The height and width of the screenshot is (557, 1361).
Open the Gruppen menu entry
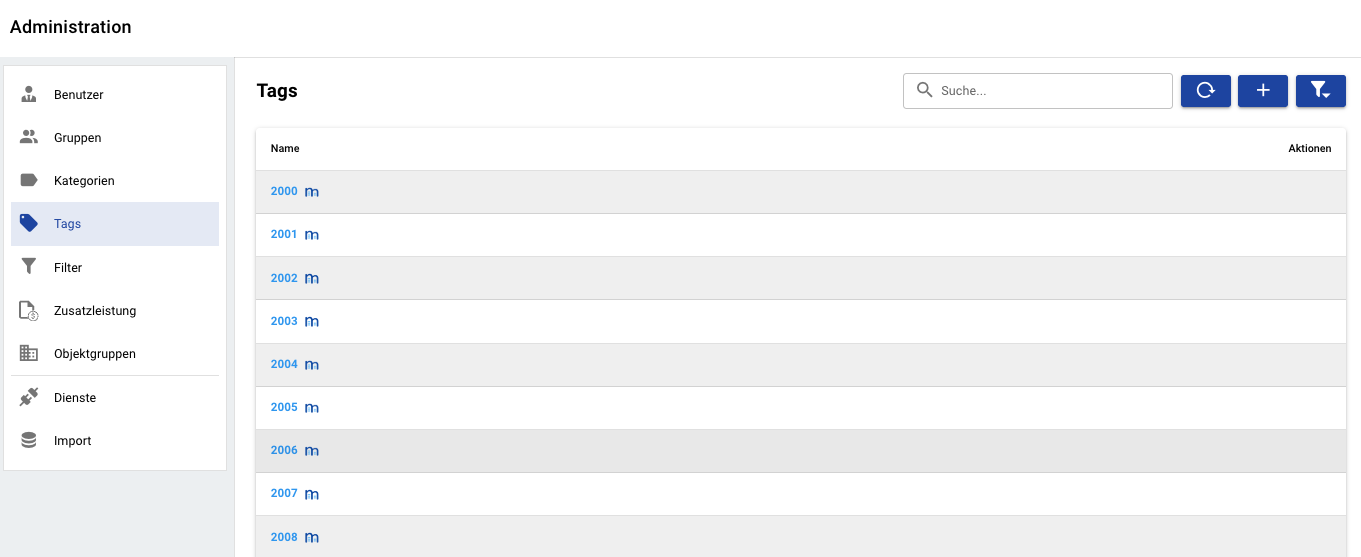point(115,138)
